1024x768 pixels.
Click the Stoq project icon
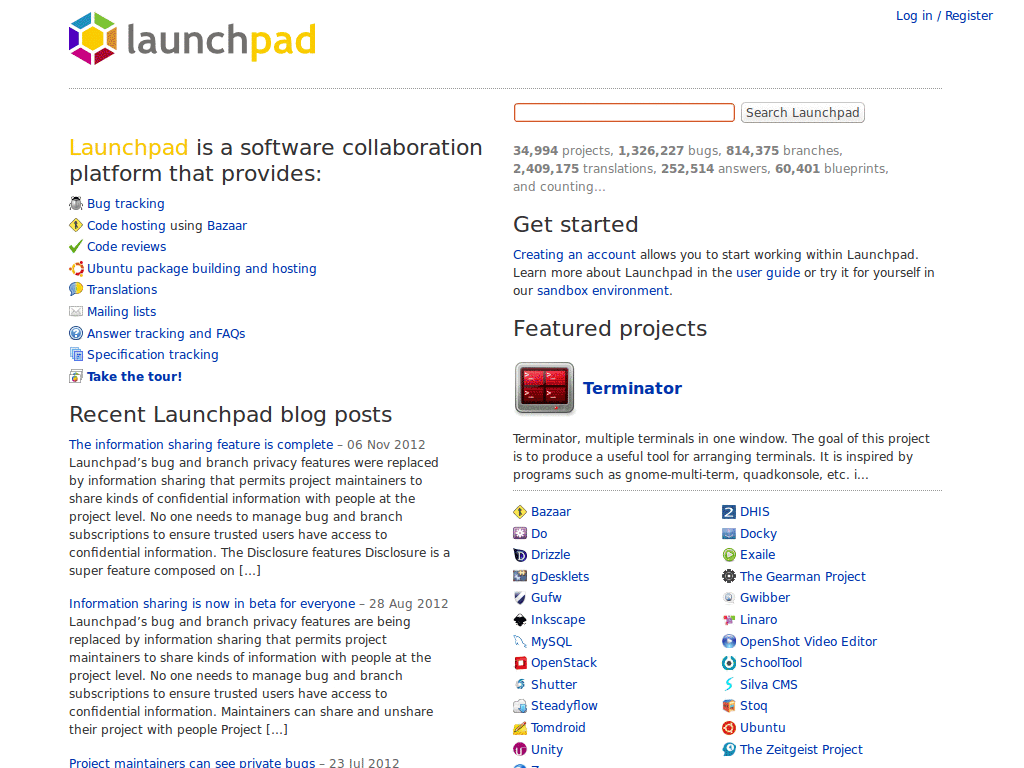pos(729,706)
